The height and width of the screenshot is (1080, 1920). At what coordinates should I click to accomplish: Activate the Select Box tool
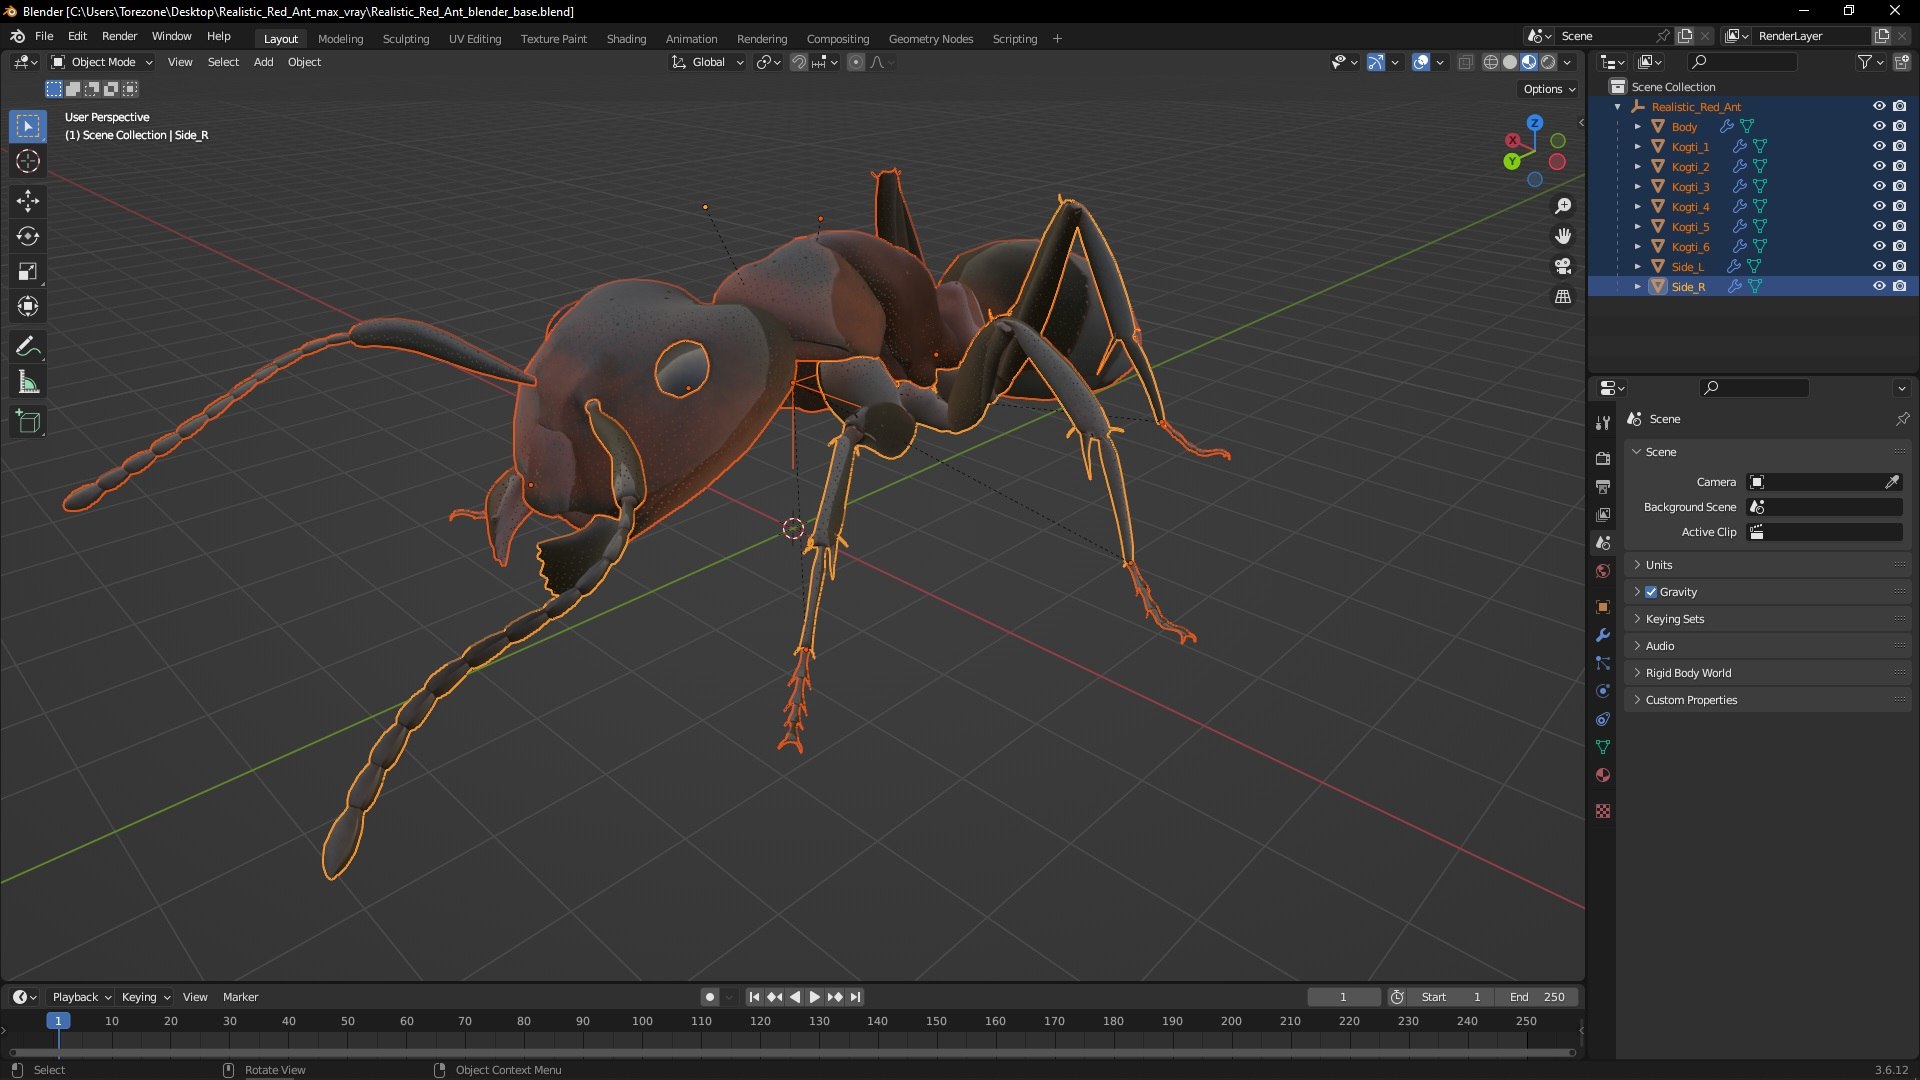tap(28, 126)
